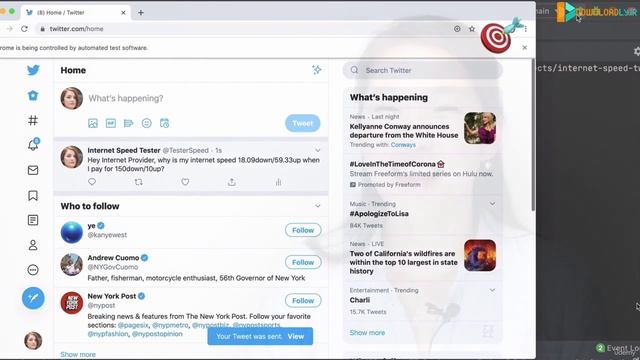640x360 pixels.
Task: Select the Home / Twitter browser tab
Action: (76, 13)
